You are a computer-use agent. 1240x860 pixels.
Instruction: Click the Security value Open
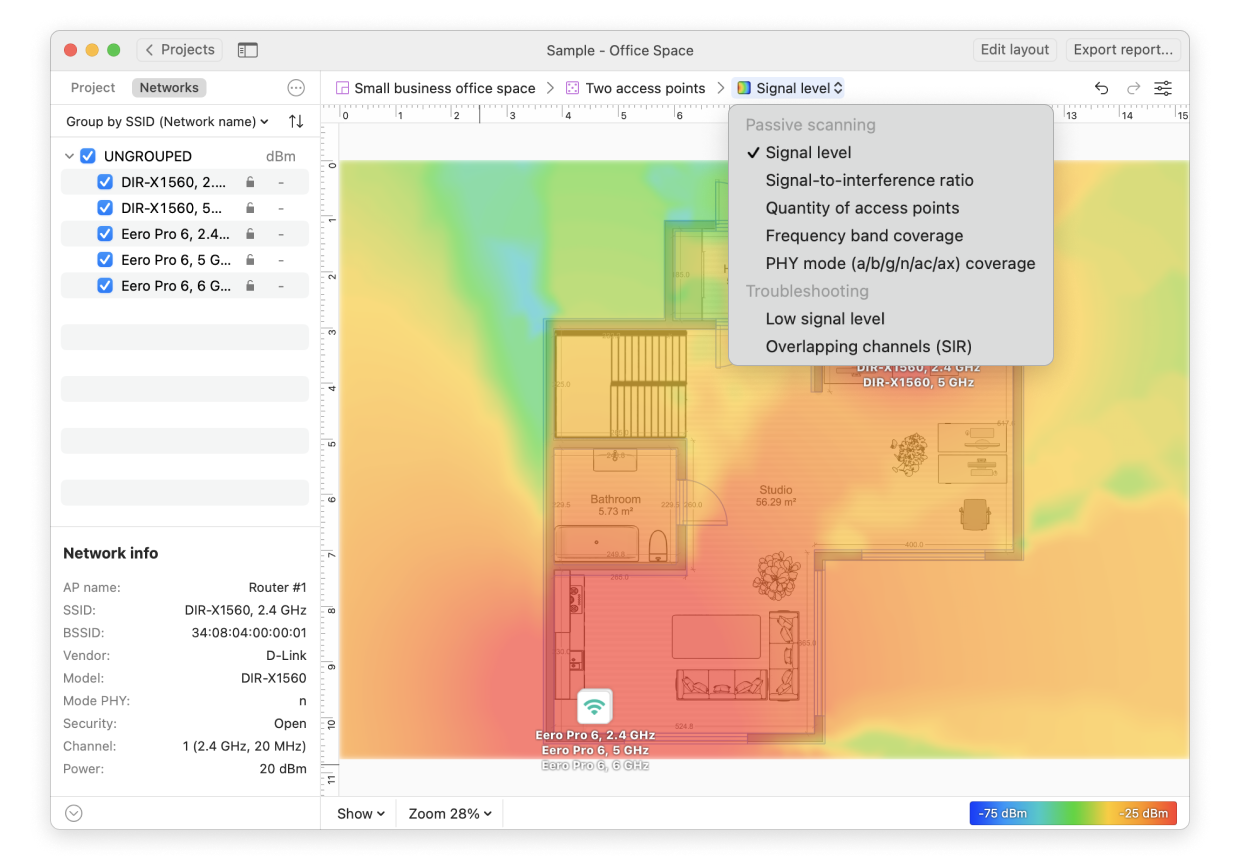point(290,723)
